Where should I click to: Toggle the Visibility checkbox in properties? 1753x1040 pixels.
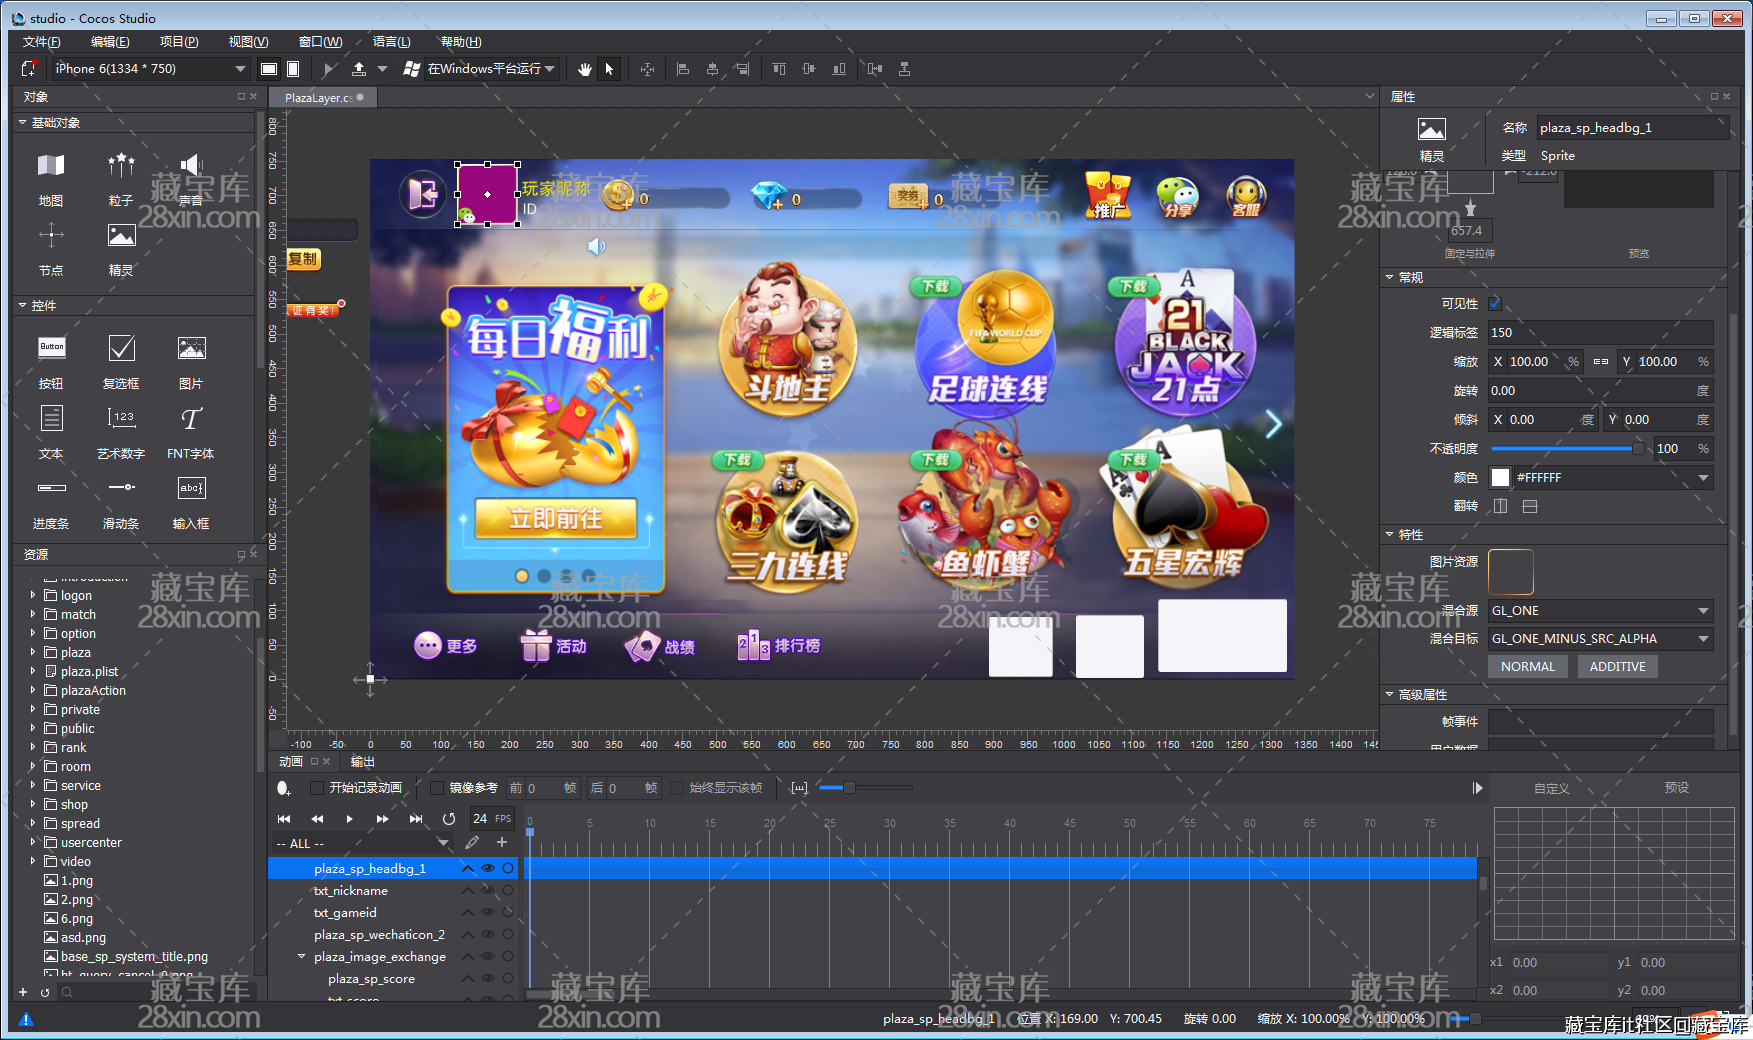(1496, 304)
